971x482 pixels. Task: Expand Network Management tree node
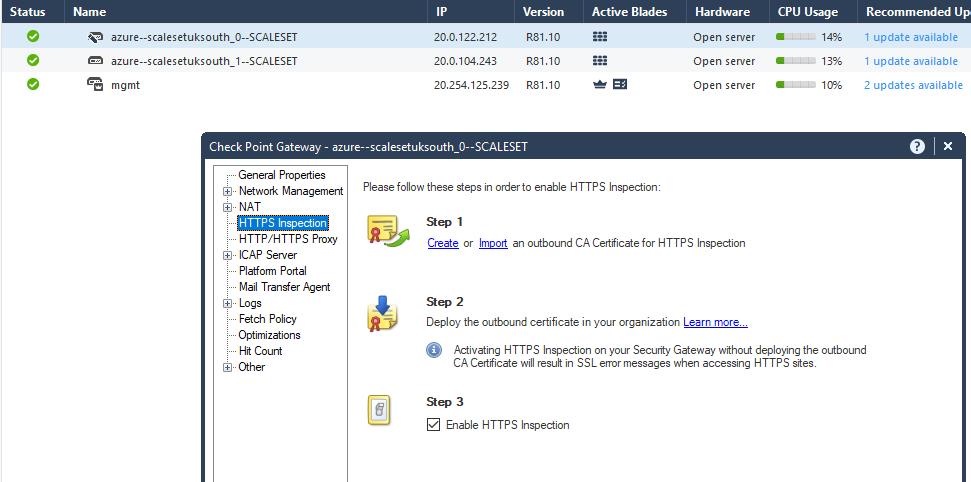[x=227, y=191]
